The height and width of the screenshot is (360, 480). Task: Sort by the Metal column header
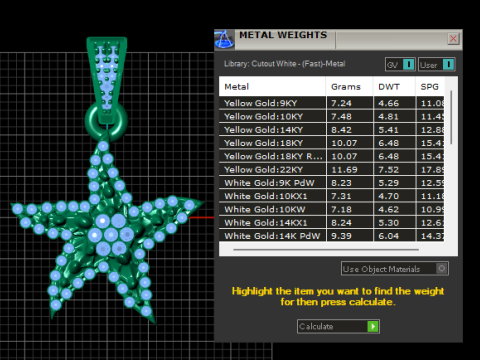tap(272, 87)
